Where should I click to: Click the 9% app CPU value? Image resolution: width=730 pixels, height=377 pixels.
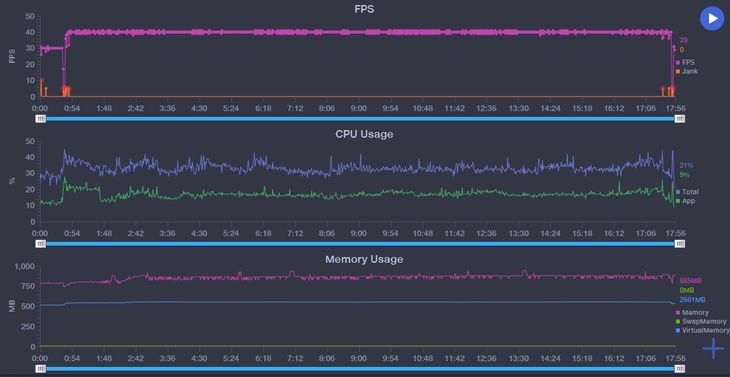point(684,175)
